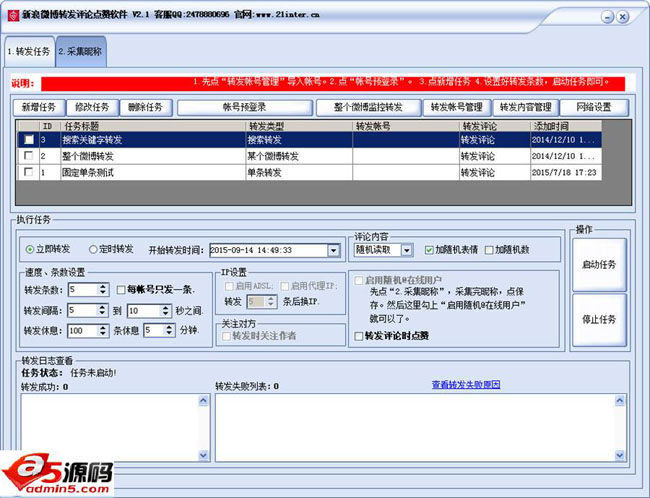Image resolution: width=650 pixels, height=498 pixels.
Task: Click up arrow of 转发失败列表 scrollbar
Action: tap(620, 401)
